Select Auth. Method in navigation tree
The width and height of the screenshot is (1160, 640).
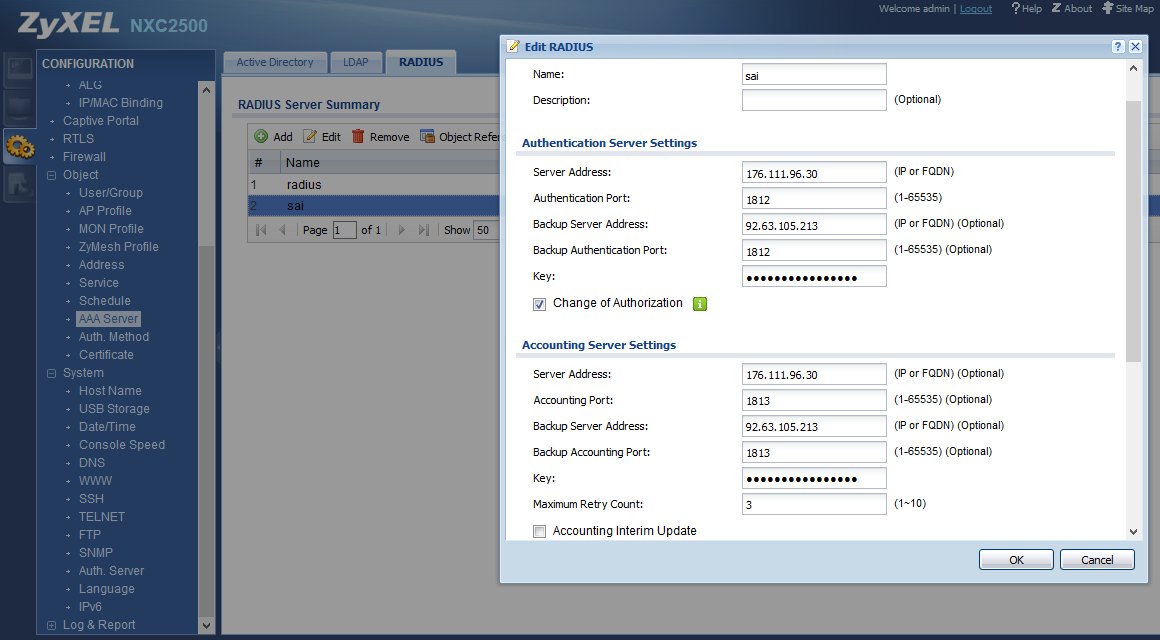114,337
